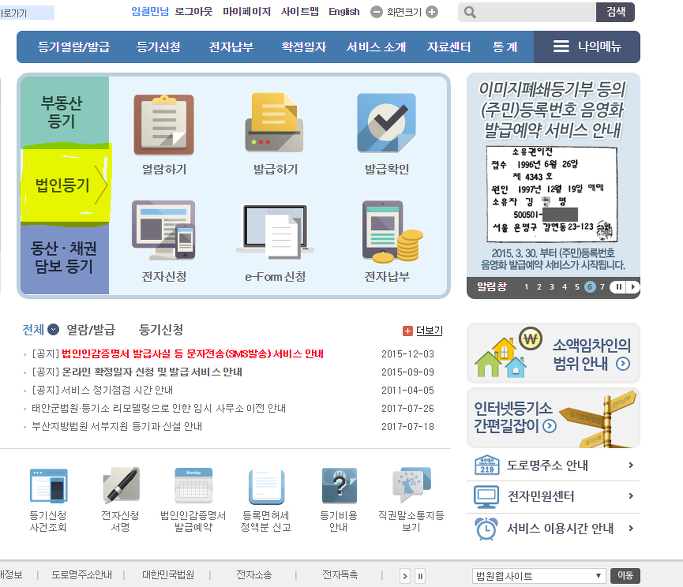This screenshot has width=683, height=587.
Task: Open the 등기열람/발급 menu
Action: coord(74,47)
